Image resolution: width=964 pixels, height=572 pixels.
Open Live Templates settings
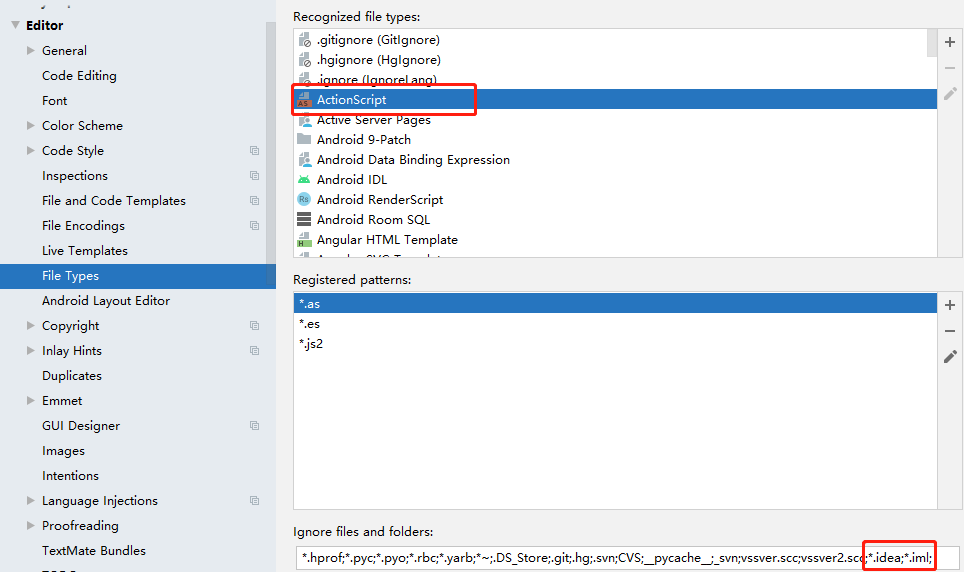[x=85, y=251]
